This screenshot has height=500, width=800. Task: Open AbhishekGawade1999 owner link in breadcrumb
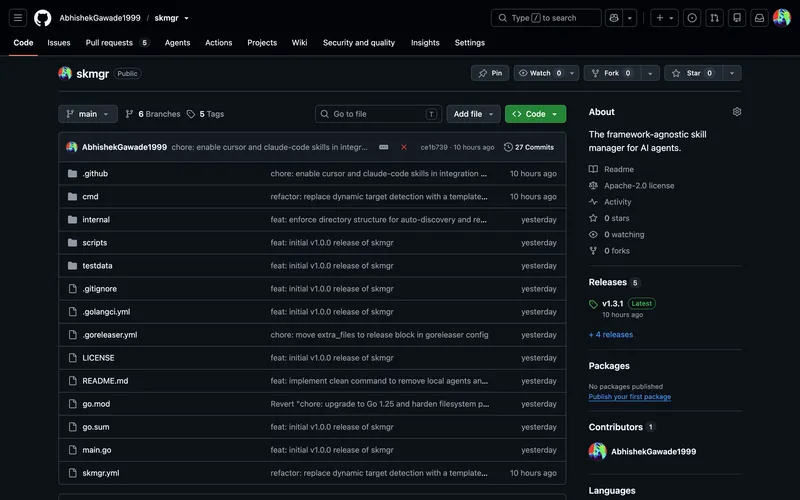pos(100,18)
